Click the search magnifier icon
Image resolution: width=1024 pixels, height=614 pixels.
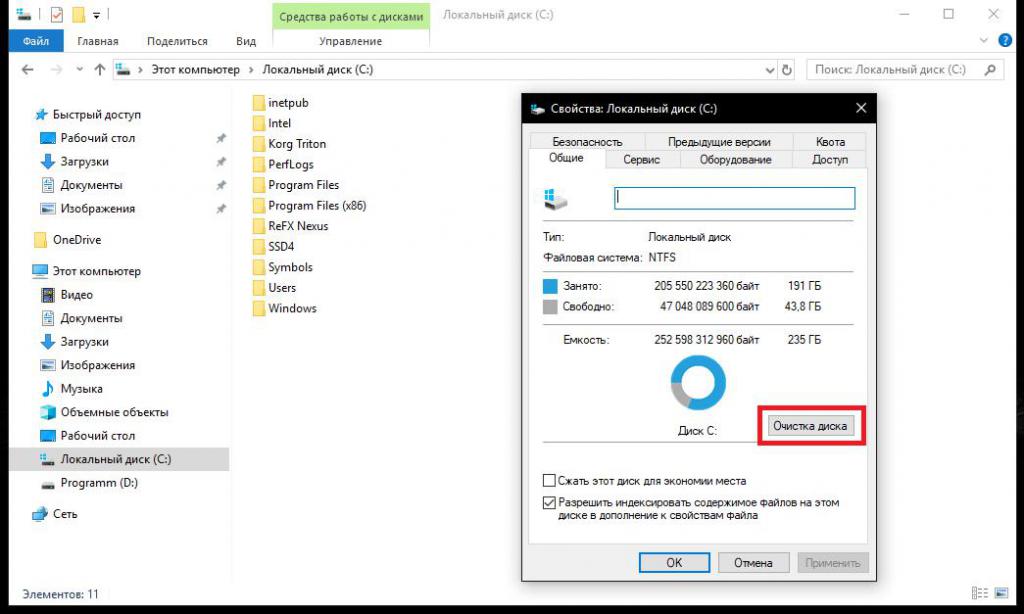pyautogui.click(x=989, y=70)
